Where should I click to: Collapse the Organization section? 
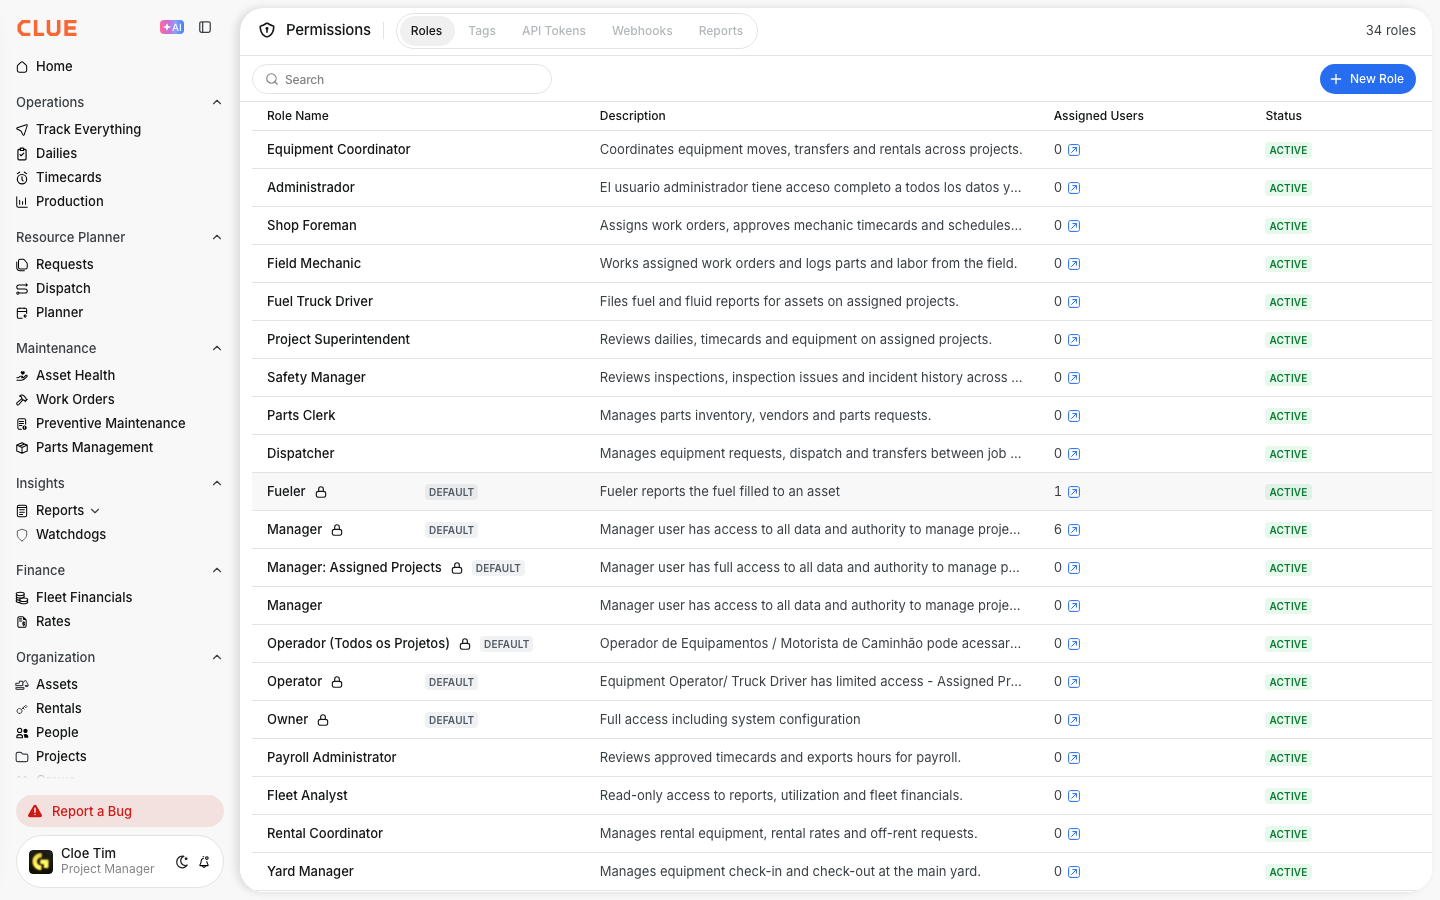point(217,657)
